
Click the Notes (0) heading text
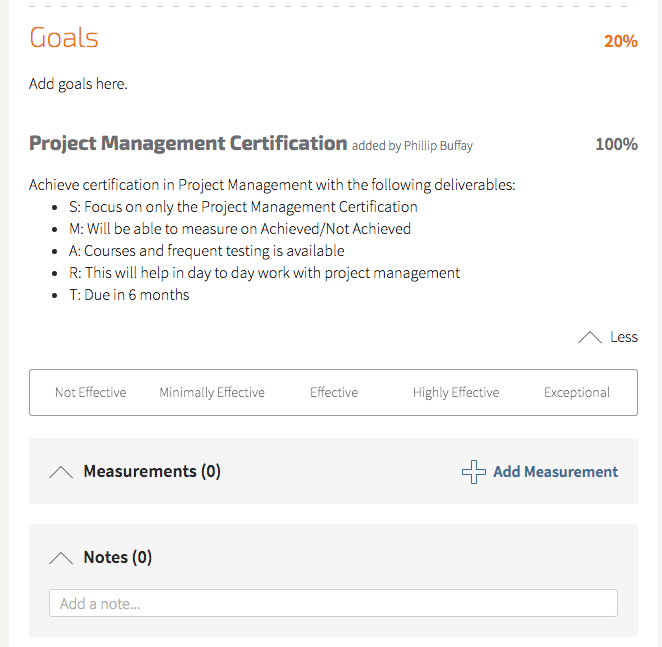pos(118,557)
